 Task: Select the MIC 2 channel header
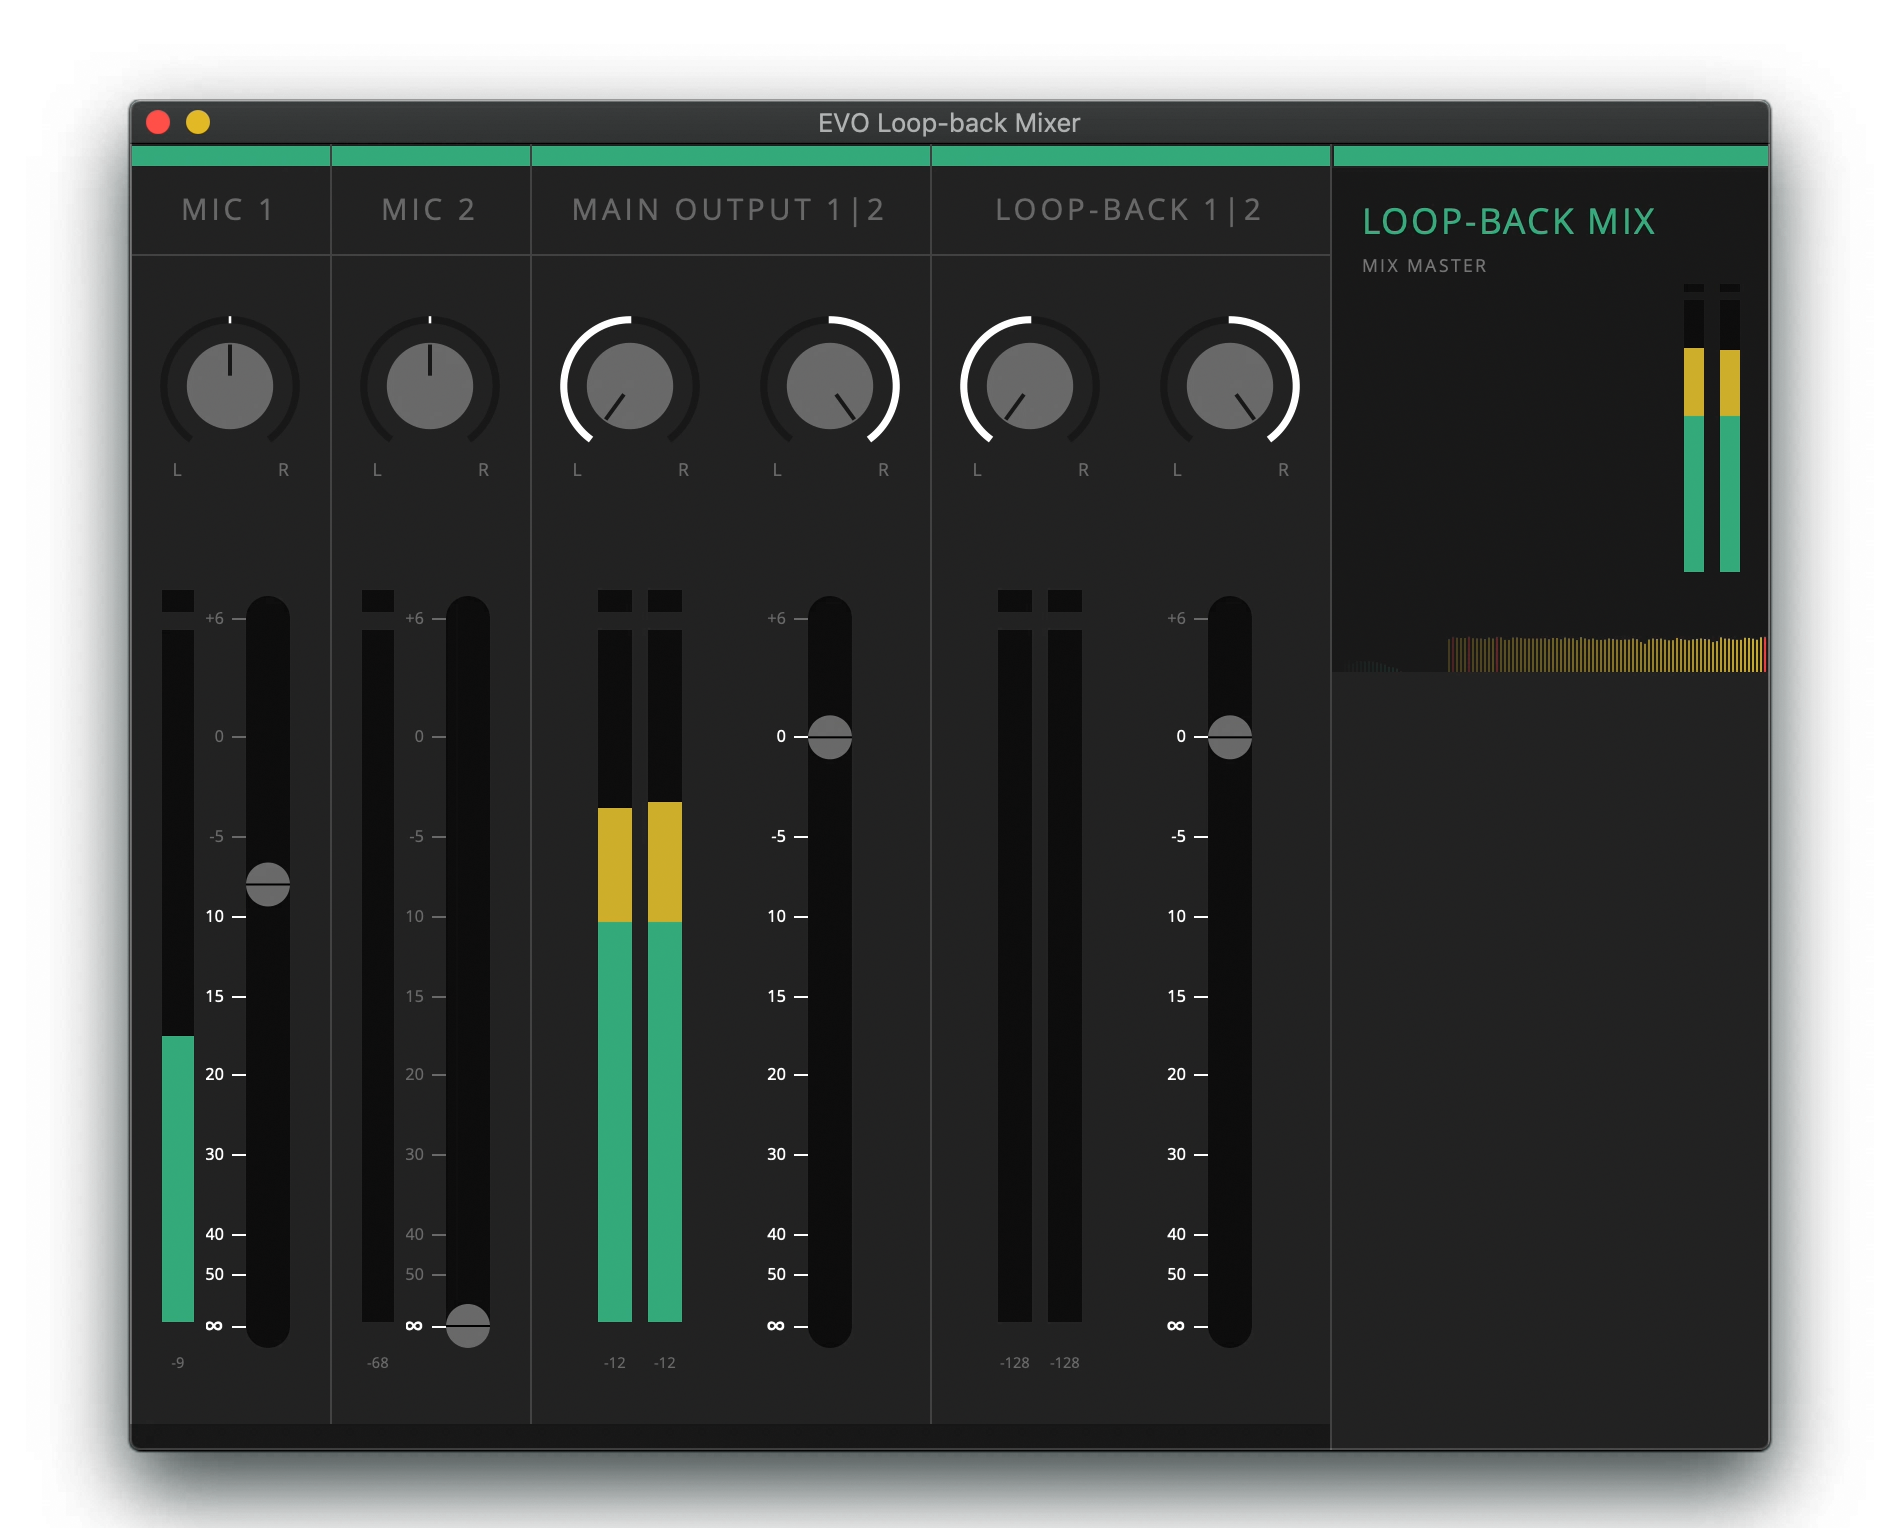430,210
